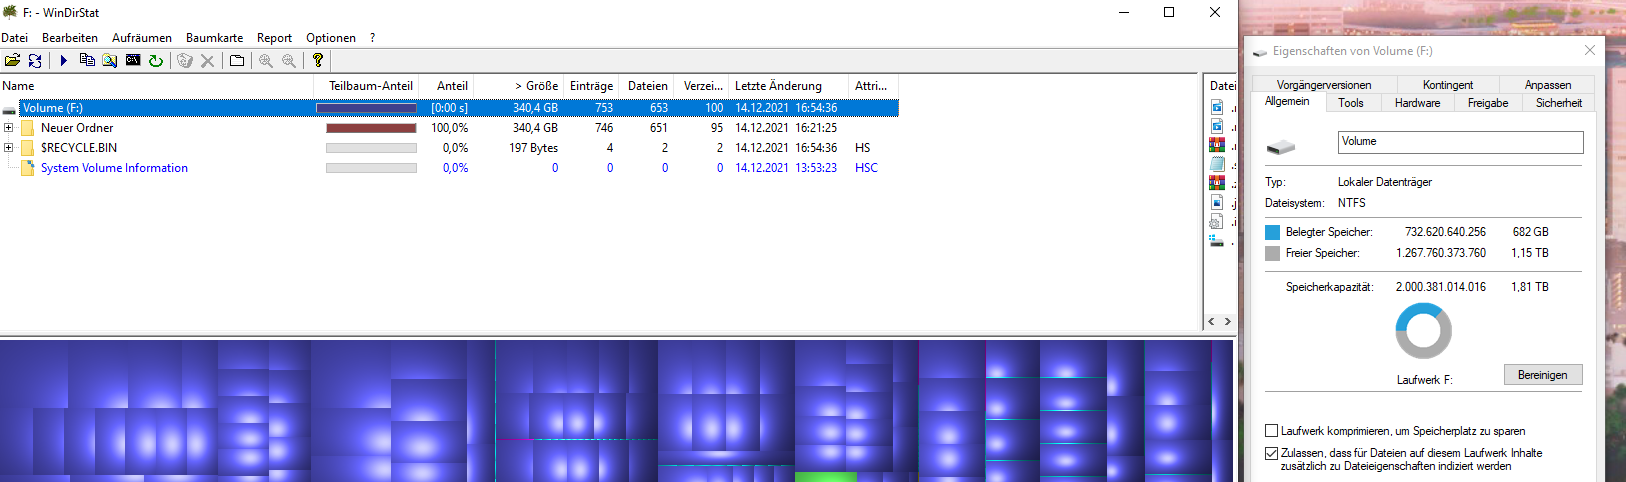Open the Aufräumen menu
1626x482 pixels.
pyautogui.click(x=142, y=38)
